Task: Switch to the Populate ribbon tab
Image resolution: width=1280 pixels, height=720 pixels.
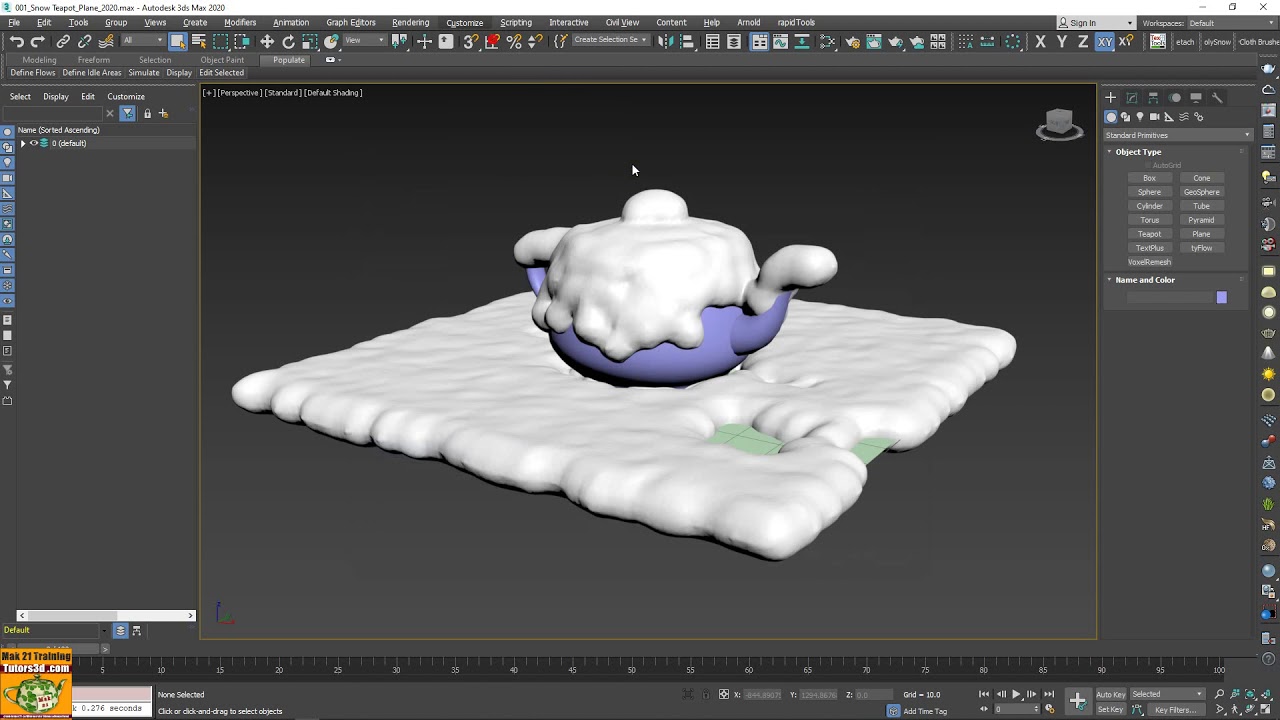Action: point(288,60)
